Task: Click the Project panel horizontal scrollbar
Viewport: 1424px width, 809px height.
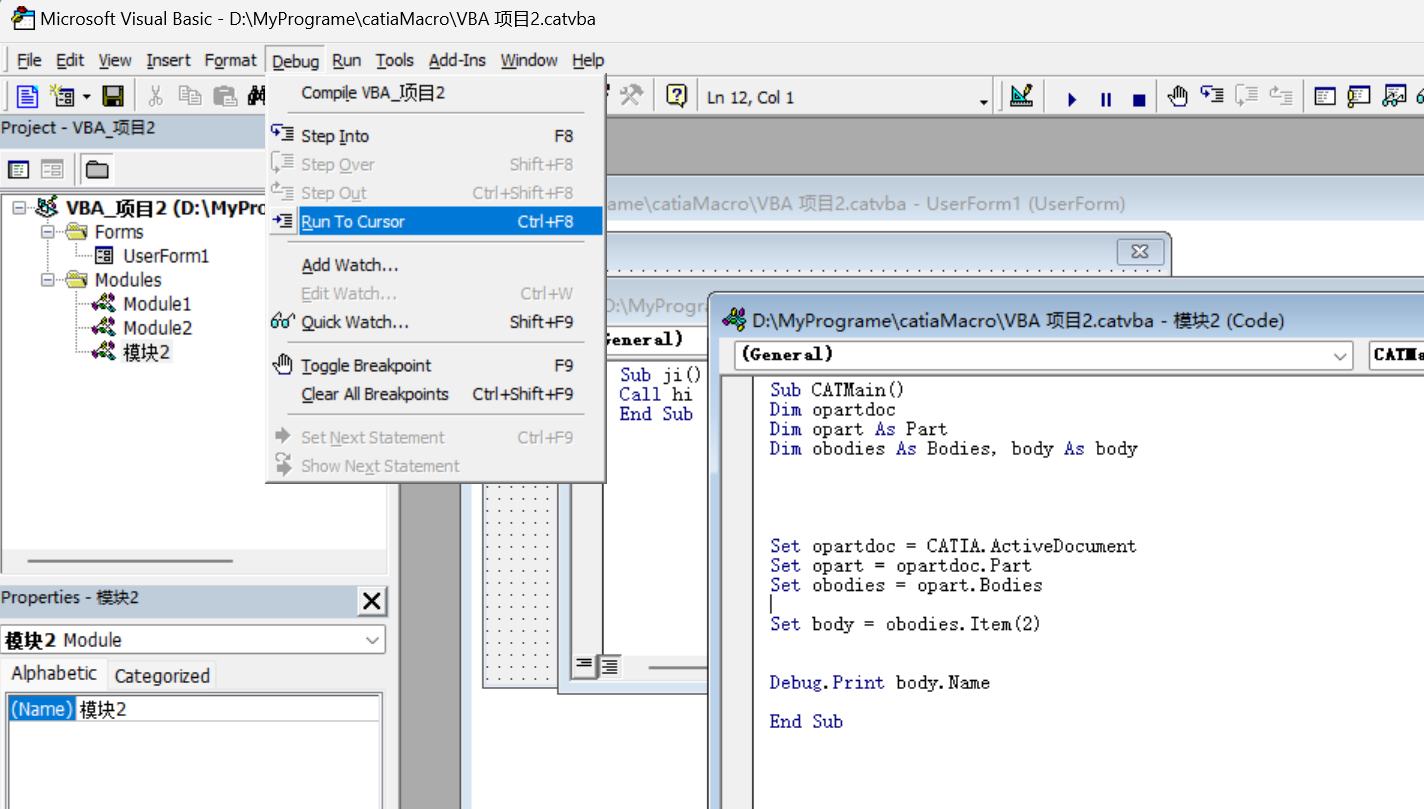Action: tap(130, 561)
